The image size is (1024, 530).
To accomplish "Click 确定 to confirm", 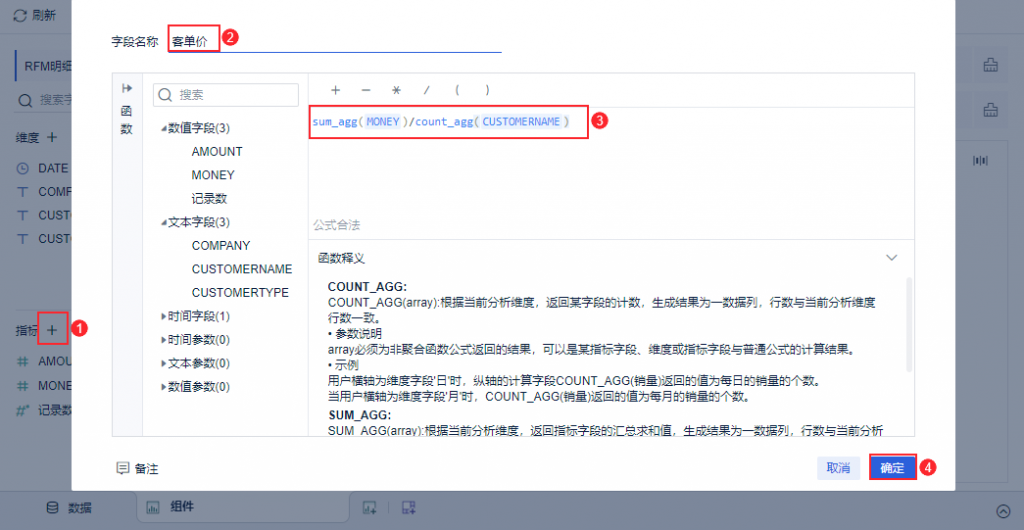I will [893, 468].
